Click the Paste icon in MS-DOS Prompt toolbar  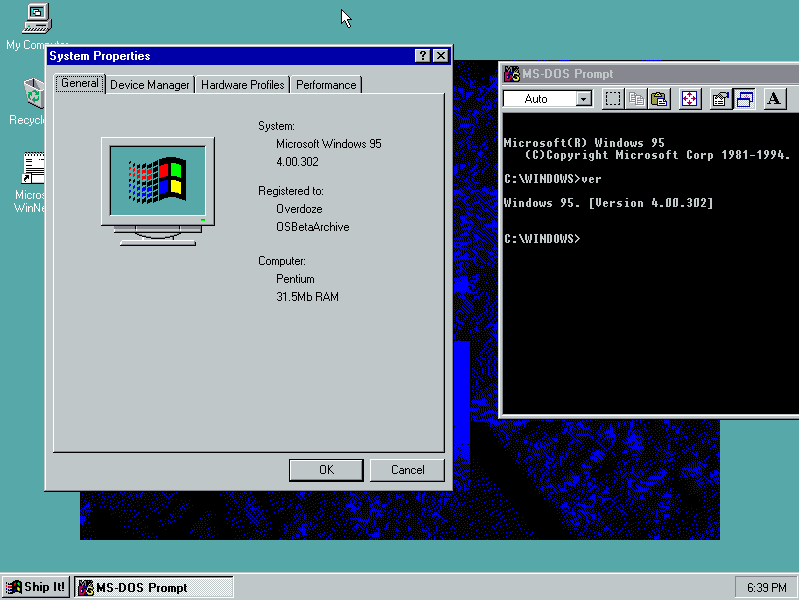pos(659,99)
